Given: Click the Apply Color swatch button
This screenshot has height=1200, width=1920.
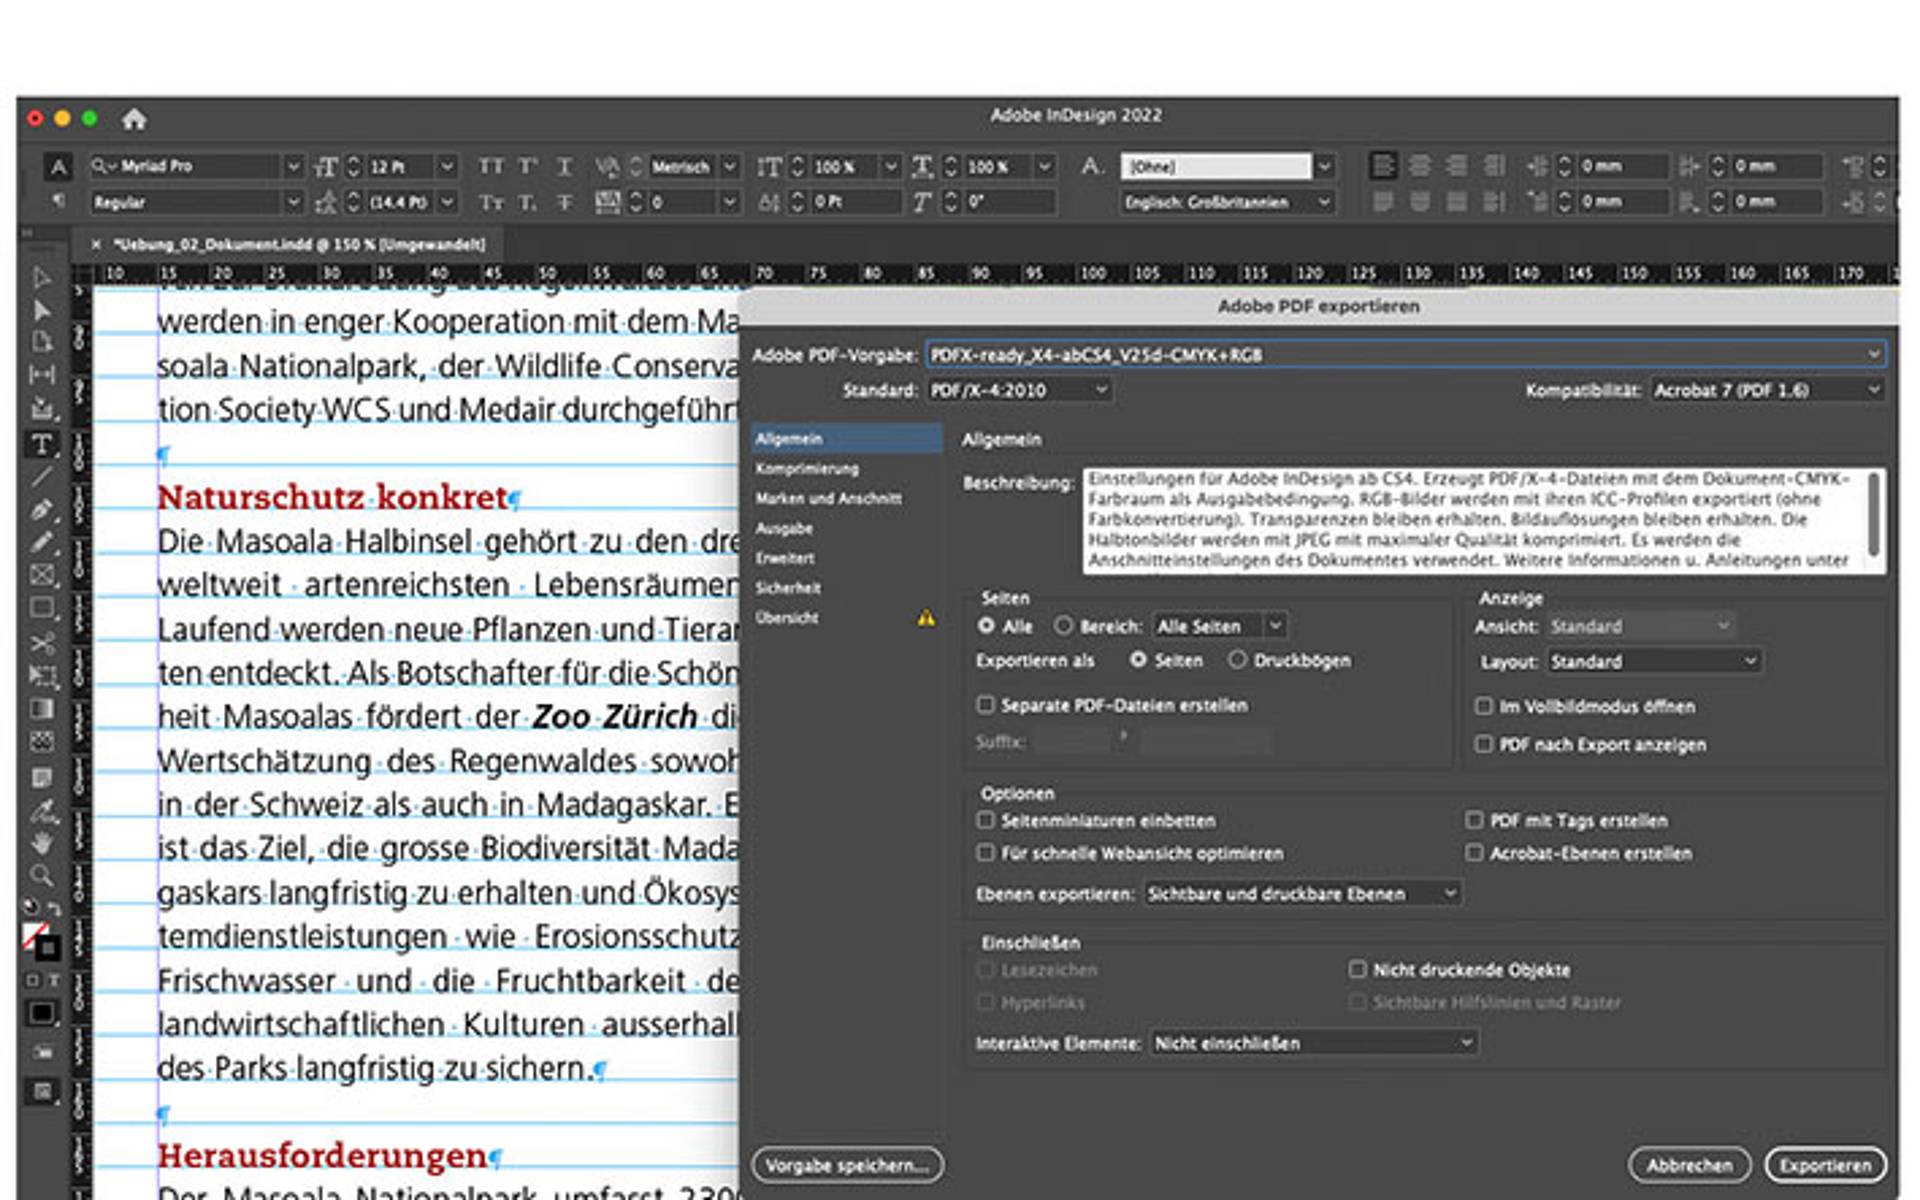Looking at the screenshot, I should [42, 1014].
